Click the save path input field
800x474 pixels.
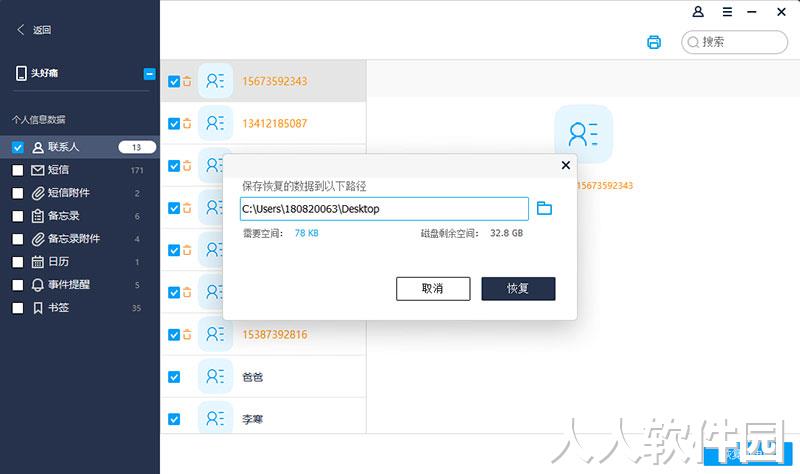tap(384, 209)
